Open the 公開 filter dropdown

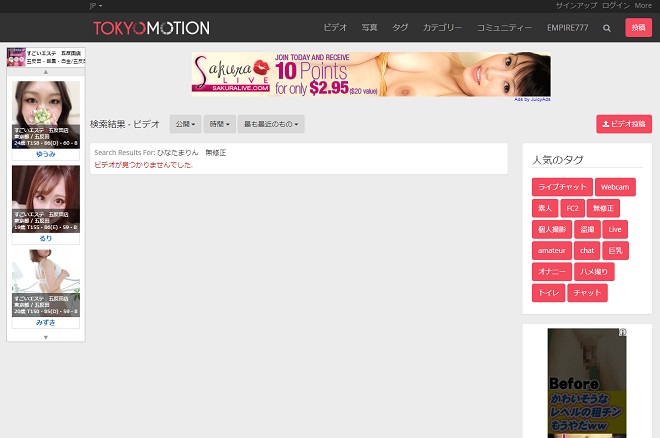(184, 124)
